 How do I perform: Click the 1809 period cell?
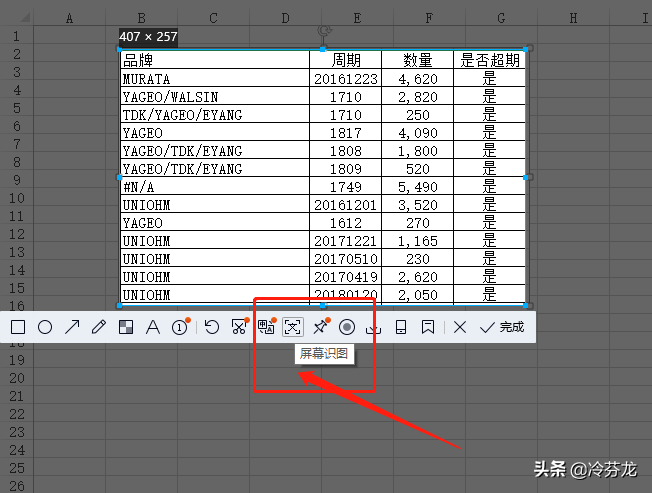[x=346, y=169]
